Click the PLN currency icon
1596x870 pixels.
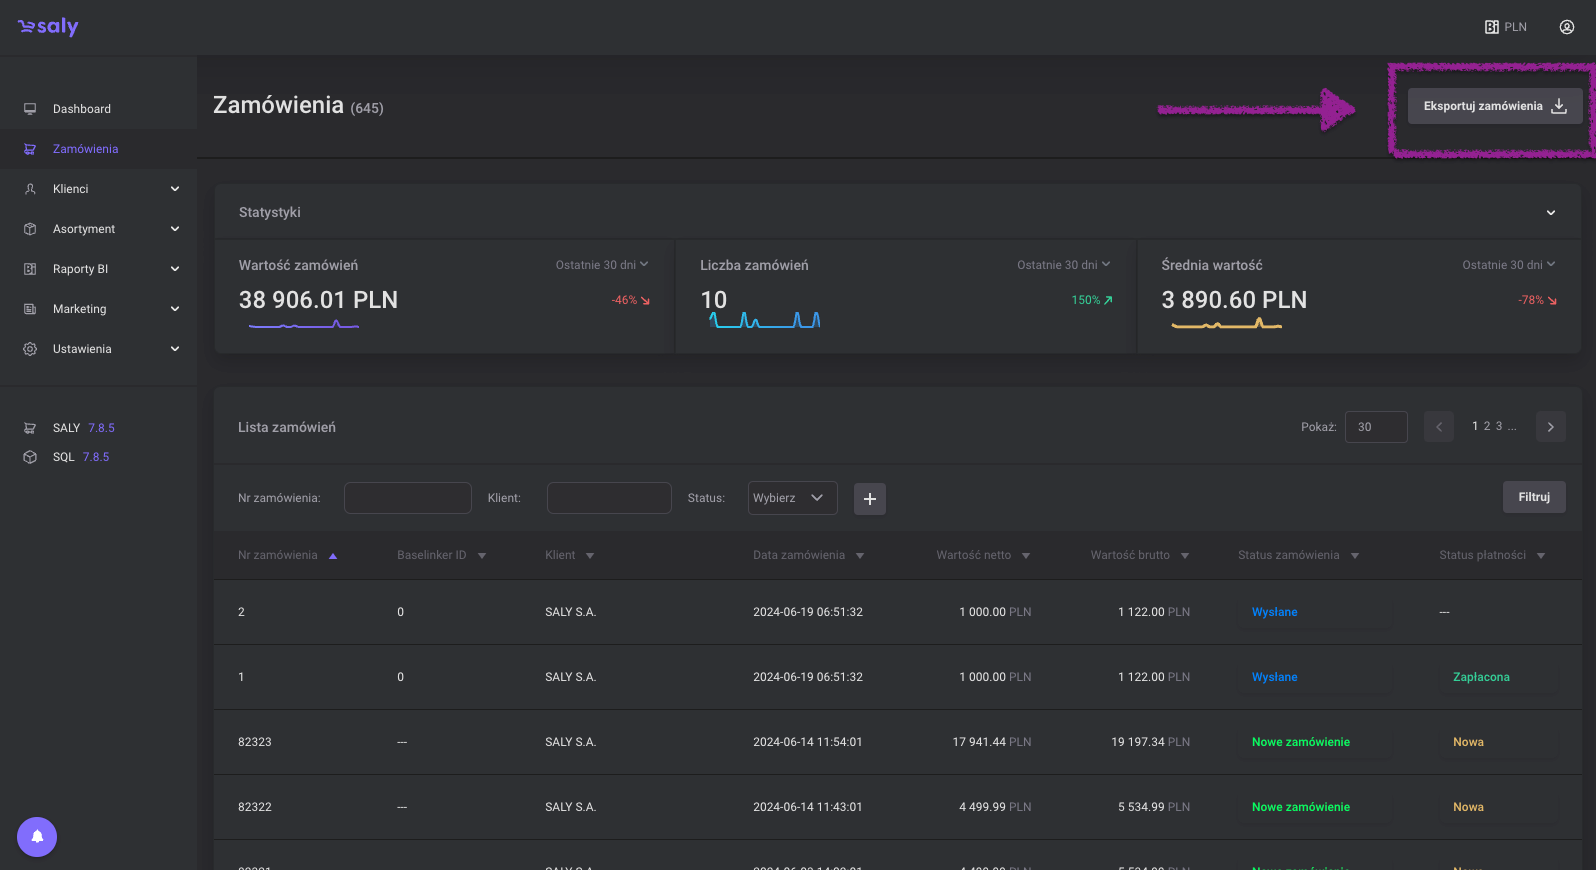click(x=1492, y=27)
